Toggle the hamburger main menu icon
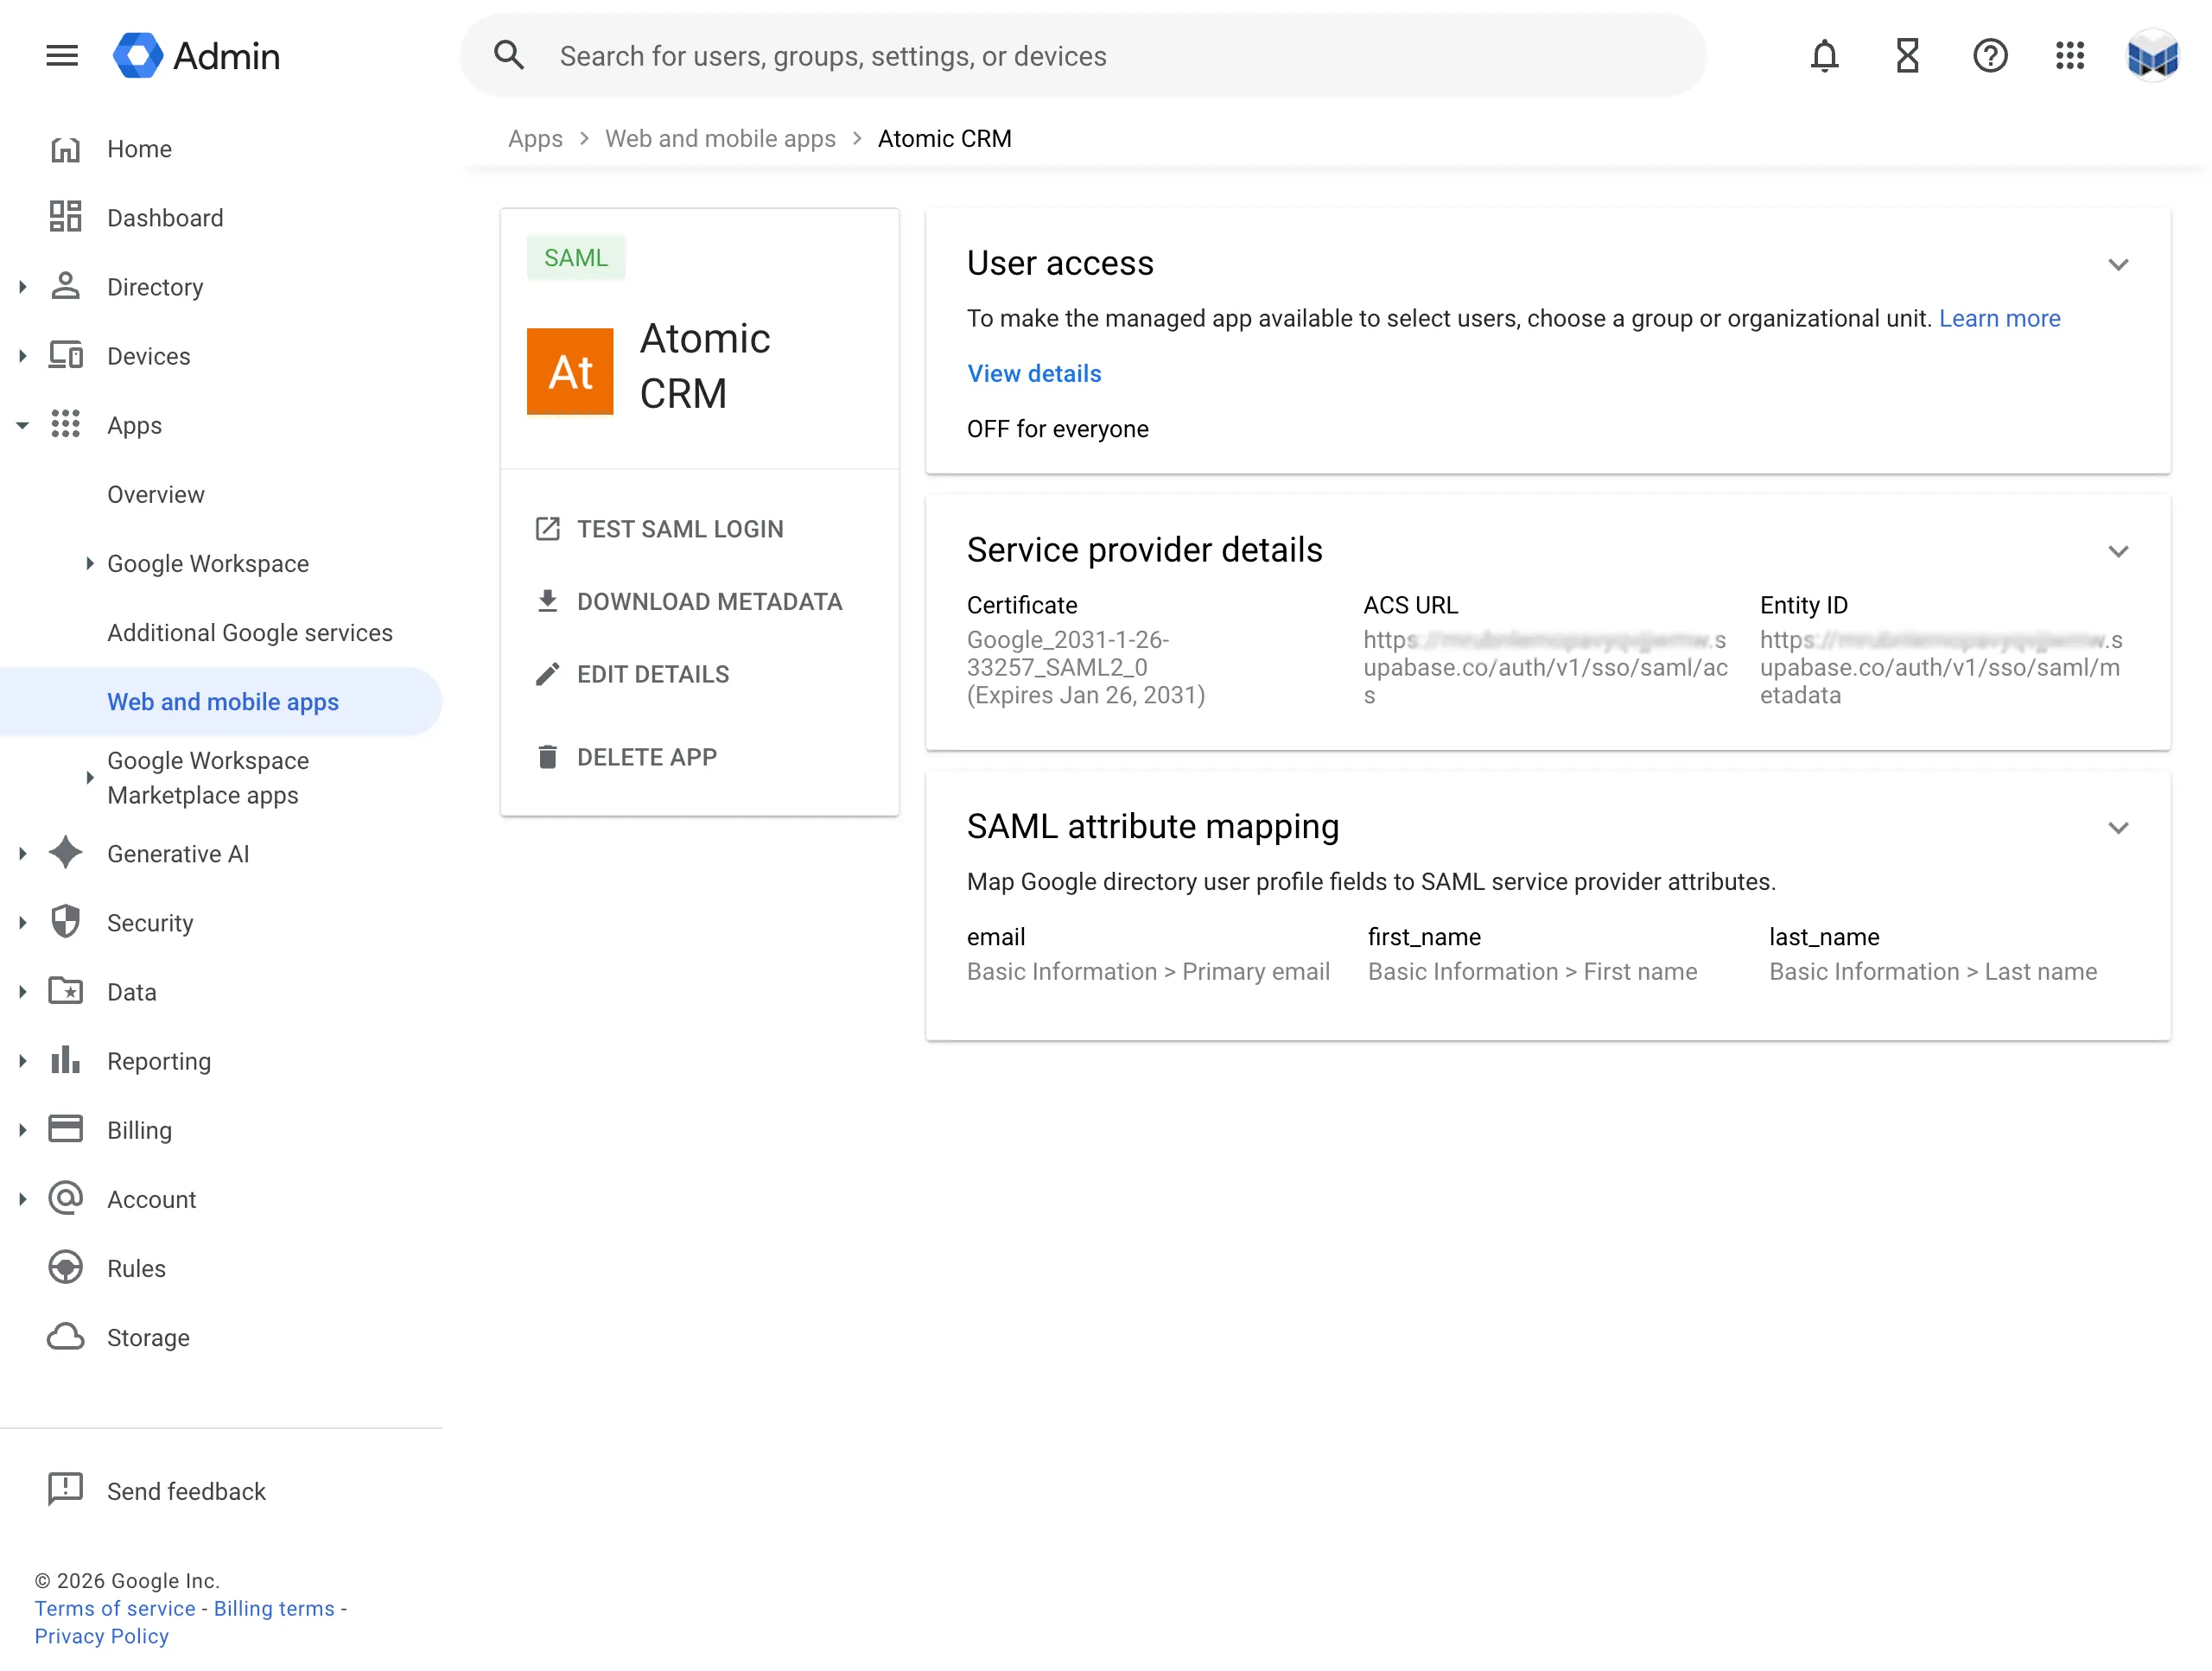Viewport: 2212px width, 1671px height. pos(62,56)
